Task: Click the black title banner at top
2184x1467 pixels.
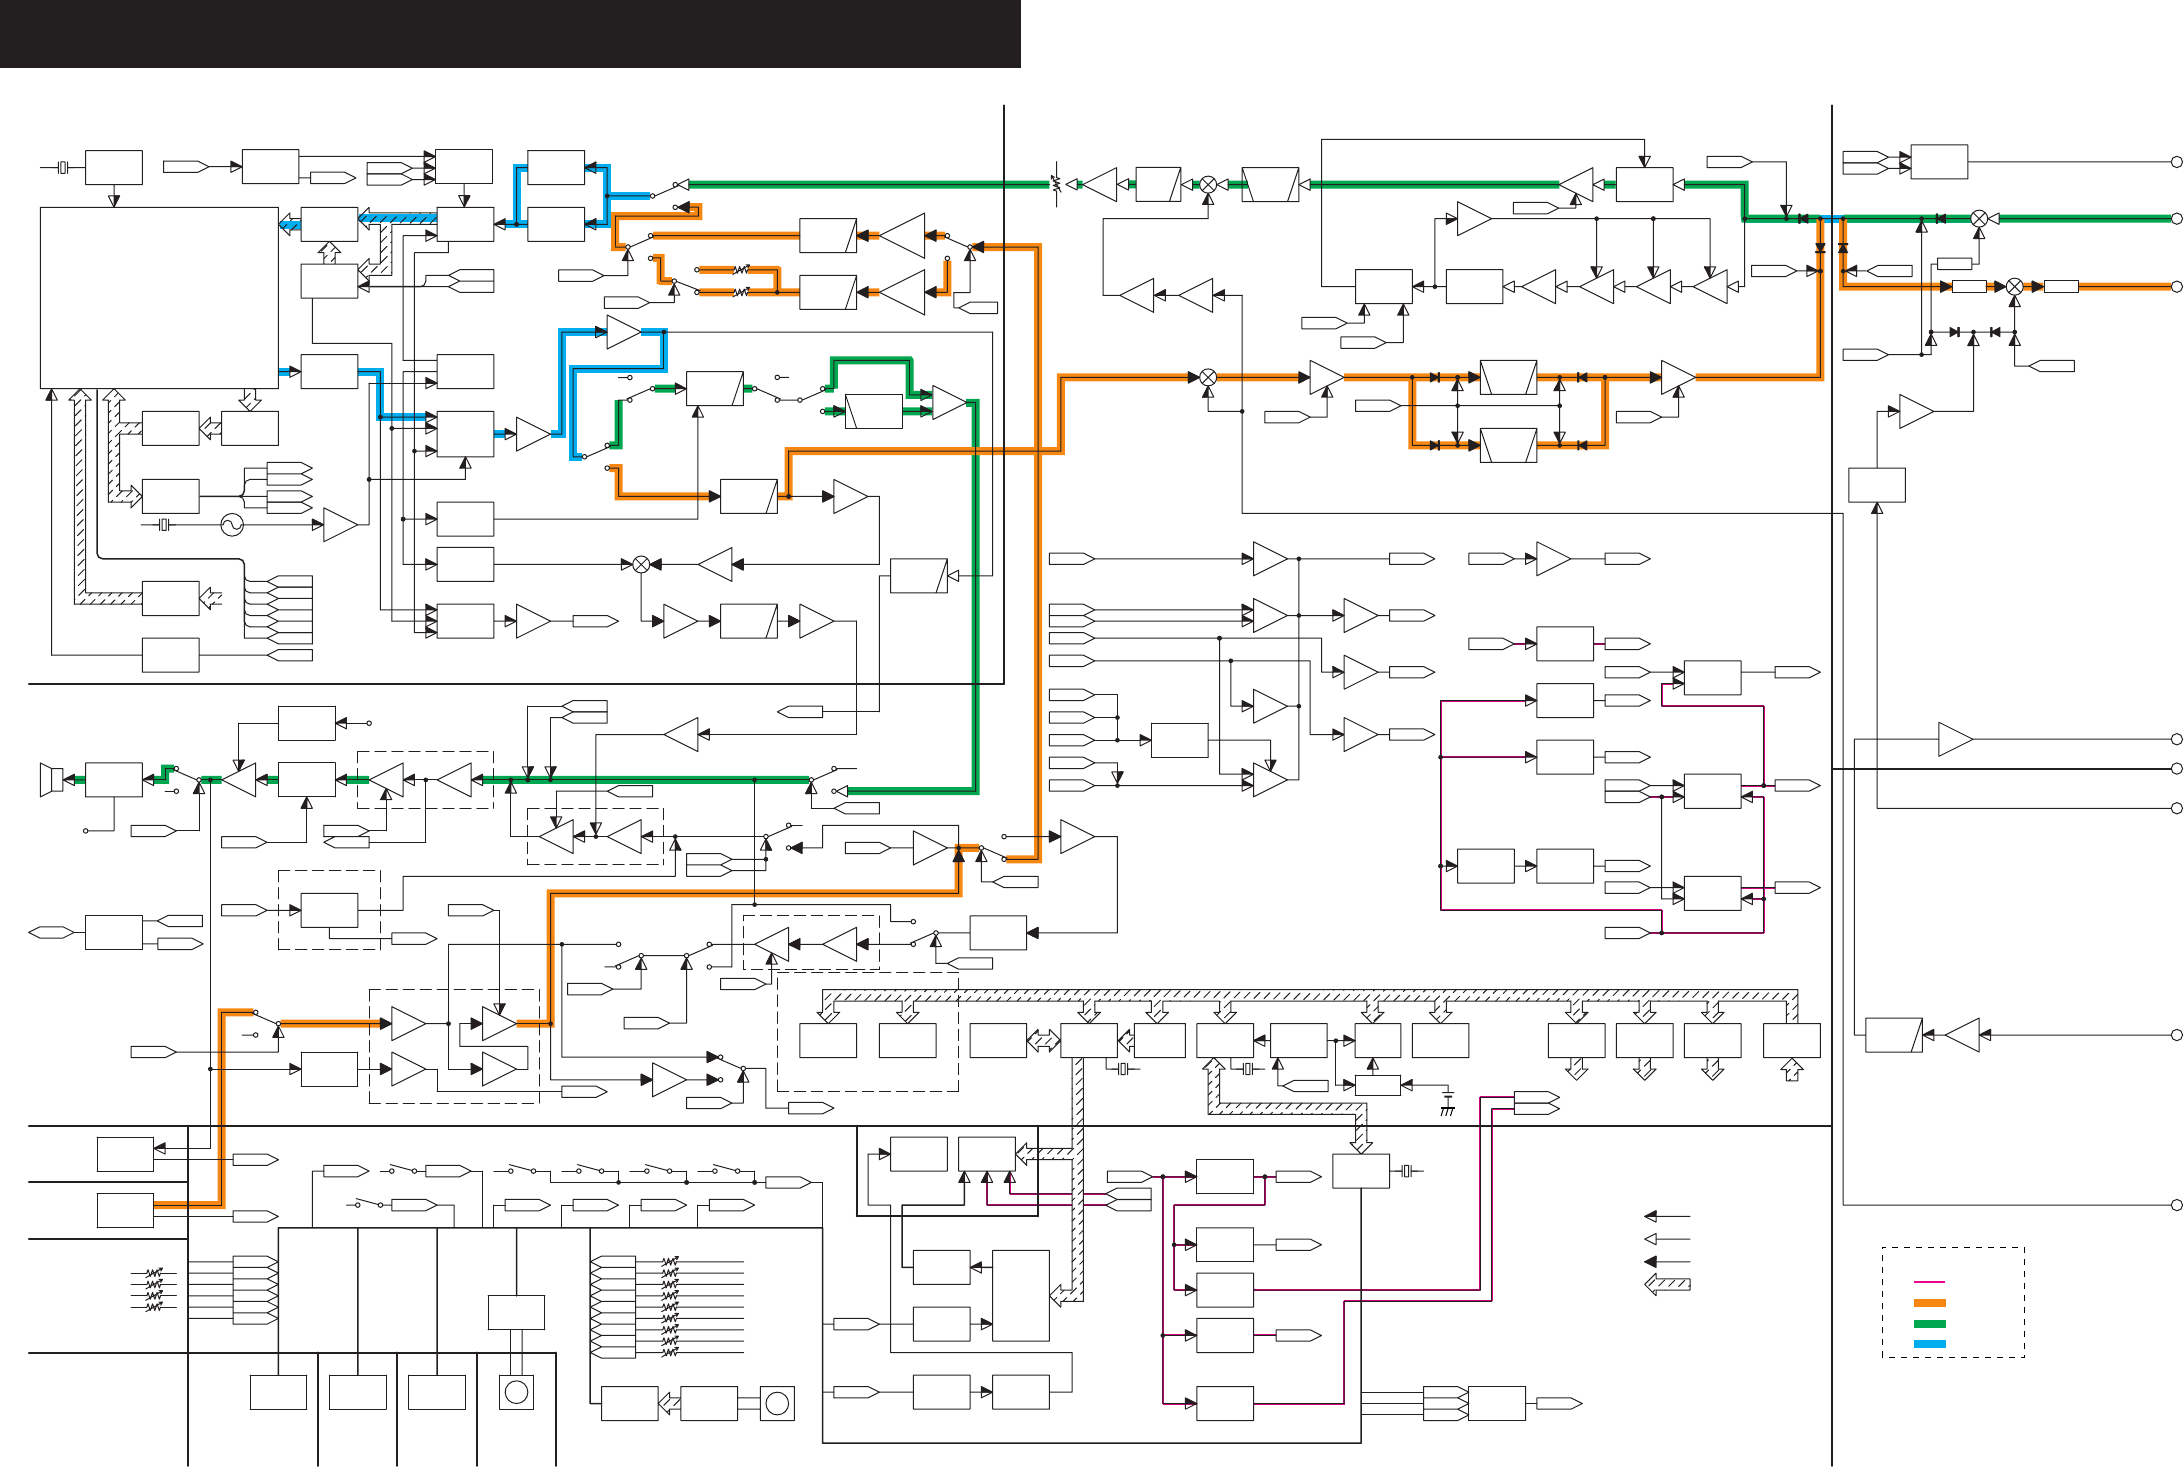Action: (x=510, y=34)
